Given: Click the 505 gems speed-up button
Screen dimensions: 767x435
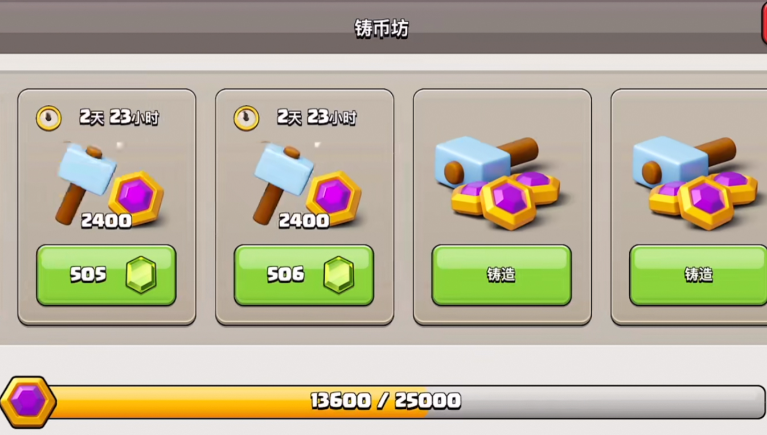Looking at the screenshot, I should pyautogui.click(x=106, y=275).
